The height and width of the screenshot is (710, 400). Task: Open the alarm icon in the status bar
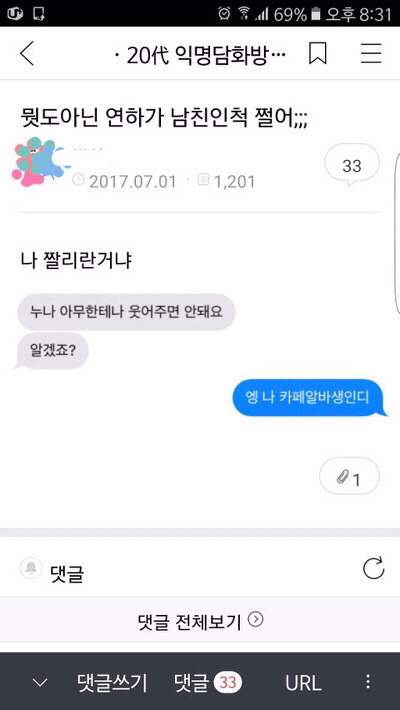(x=224, y=14)
